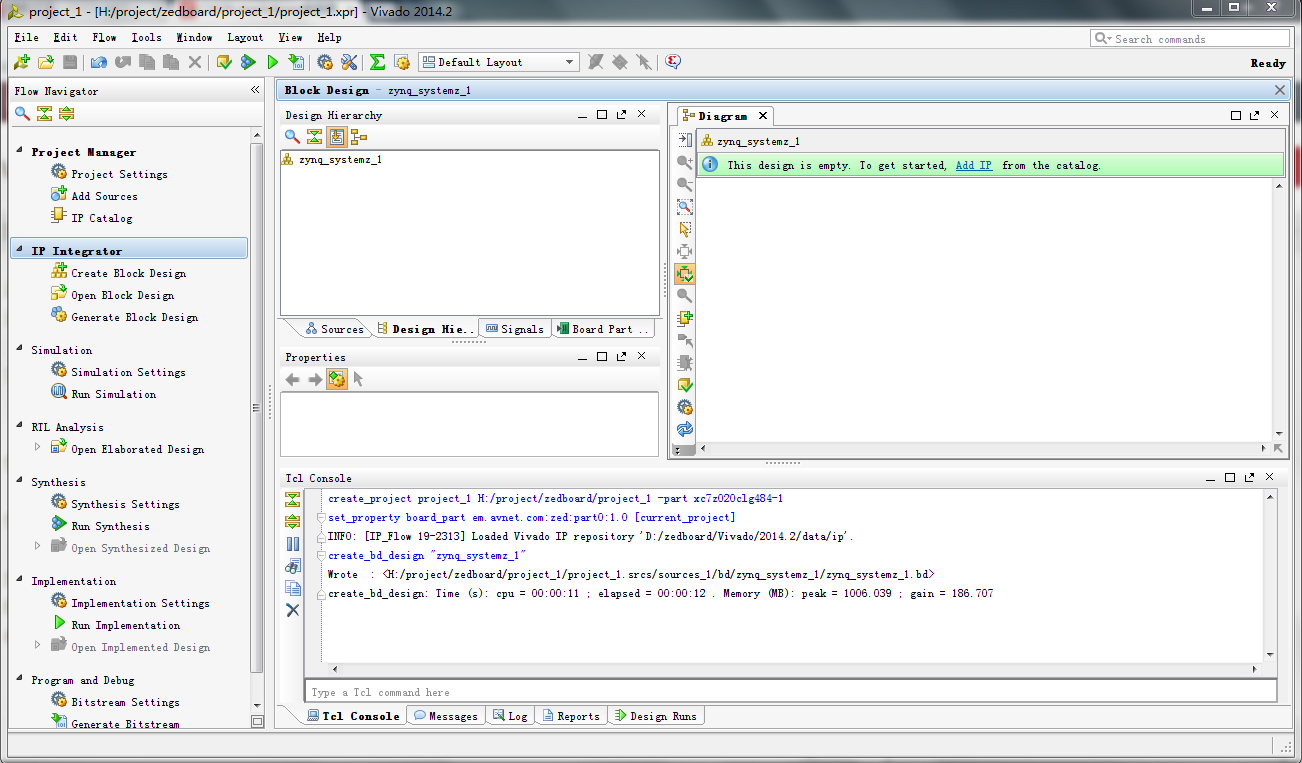Collapse the Project Manager section
1302x763 pixels.
point(20,151)
